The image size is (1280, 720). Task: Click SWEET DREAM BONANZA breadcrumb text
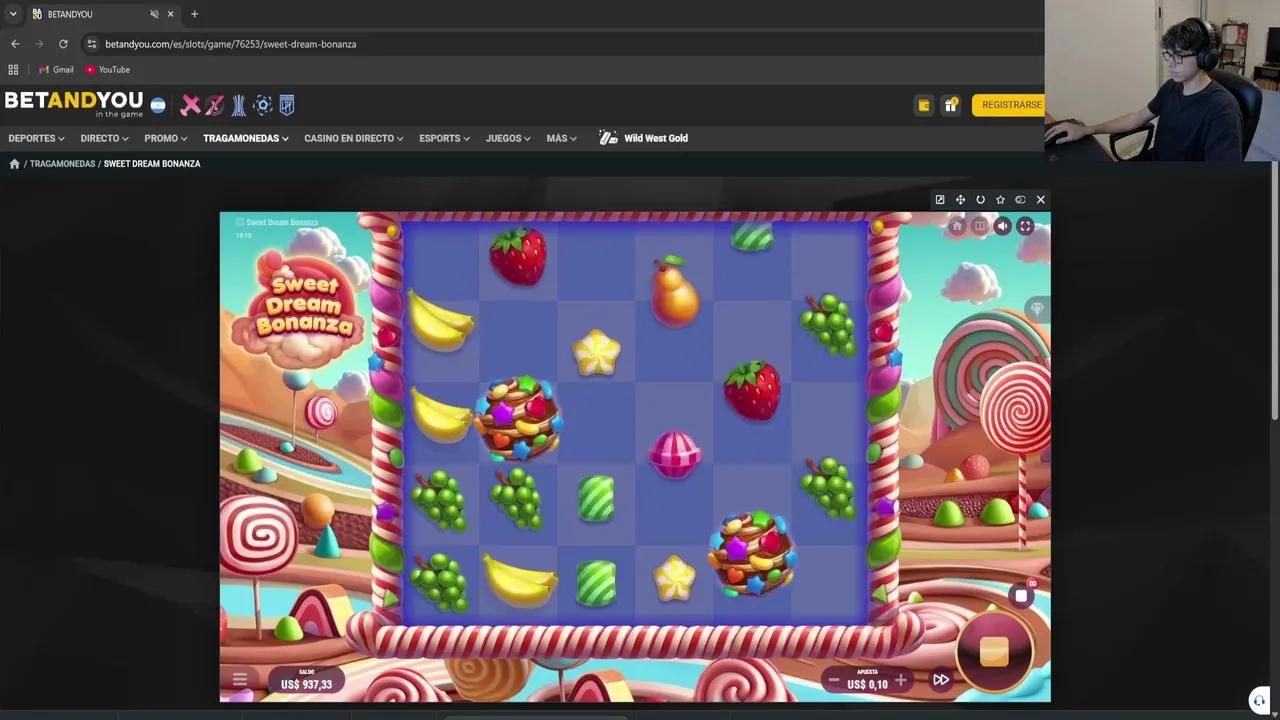click(x=152, y=164)
